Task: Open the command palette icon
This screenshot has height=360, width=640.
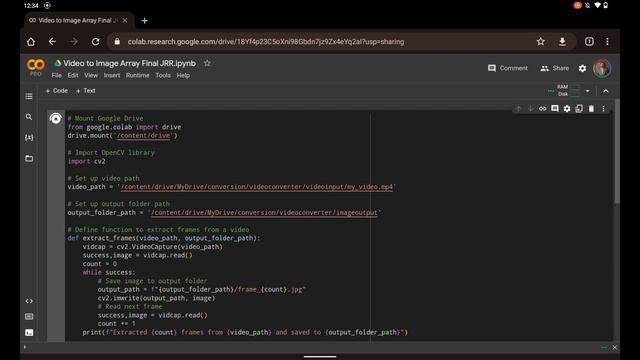Action: [x=29, y=316]
